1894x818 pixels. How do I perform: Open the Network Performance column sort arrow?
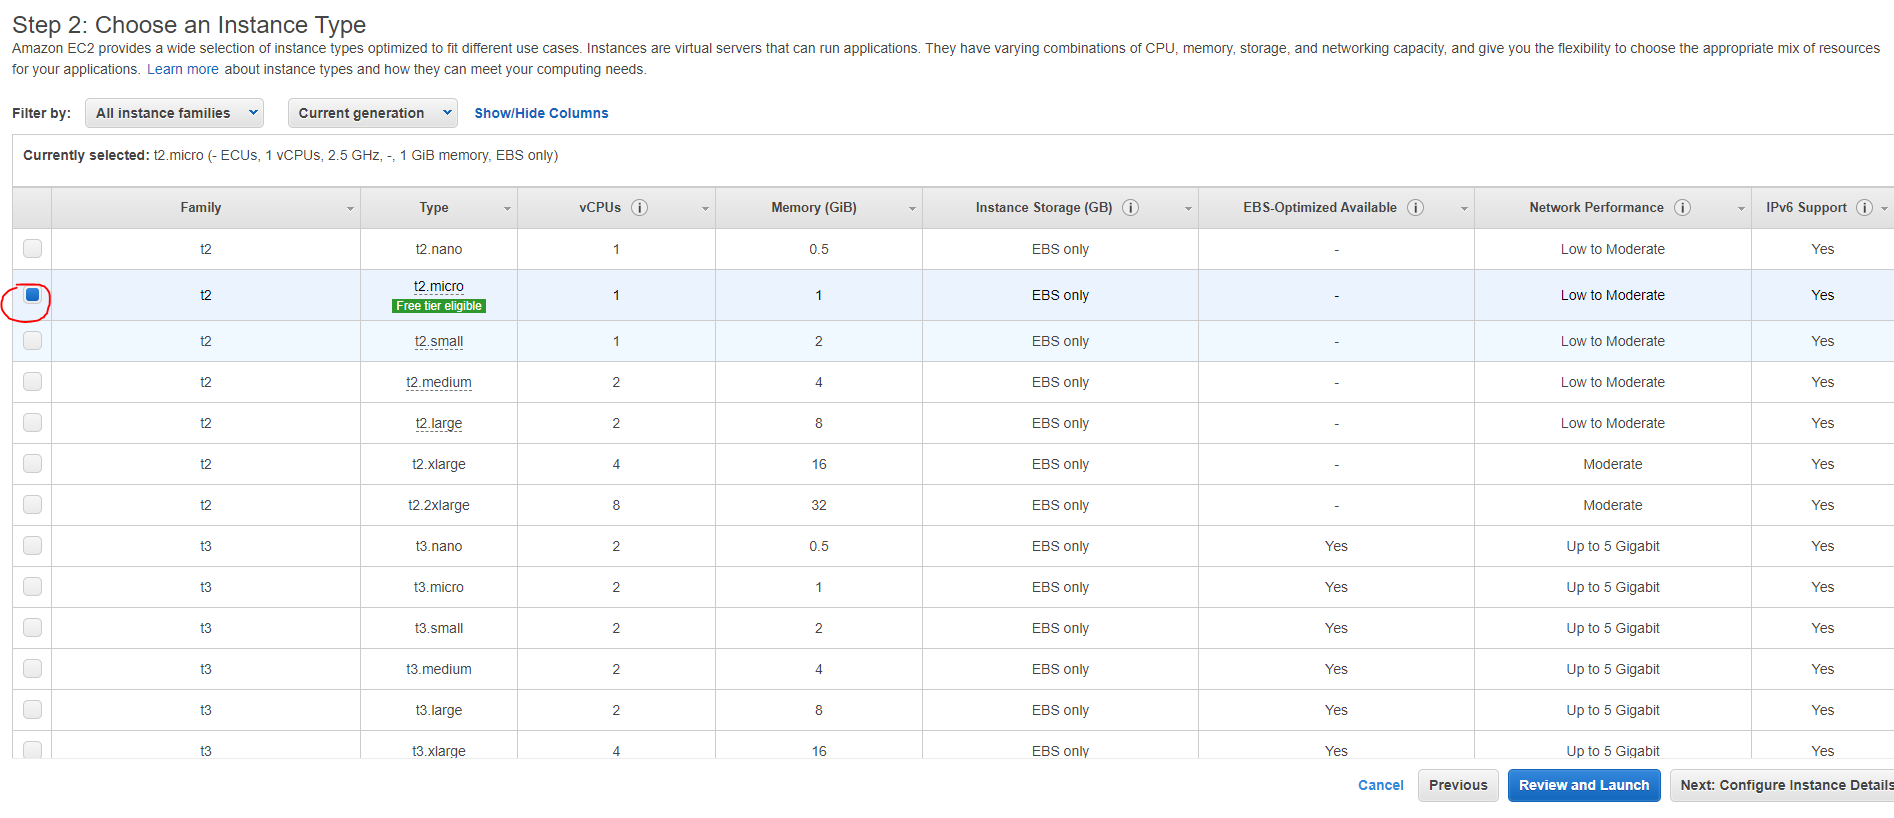tap(1741, 209)
